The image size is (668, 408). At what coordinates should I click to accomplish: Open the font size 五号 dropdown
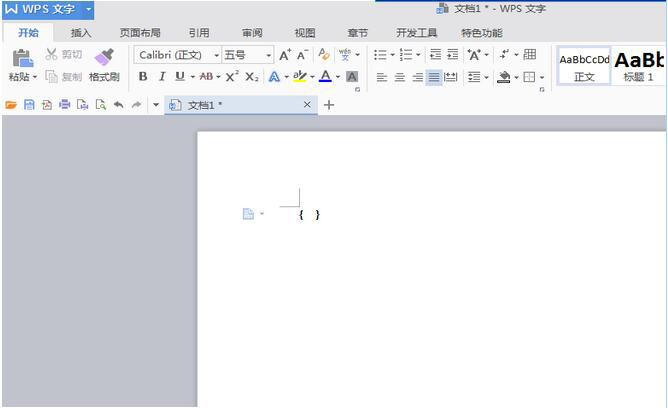coord(268,55)
